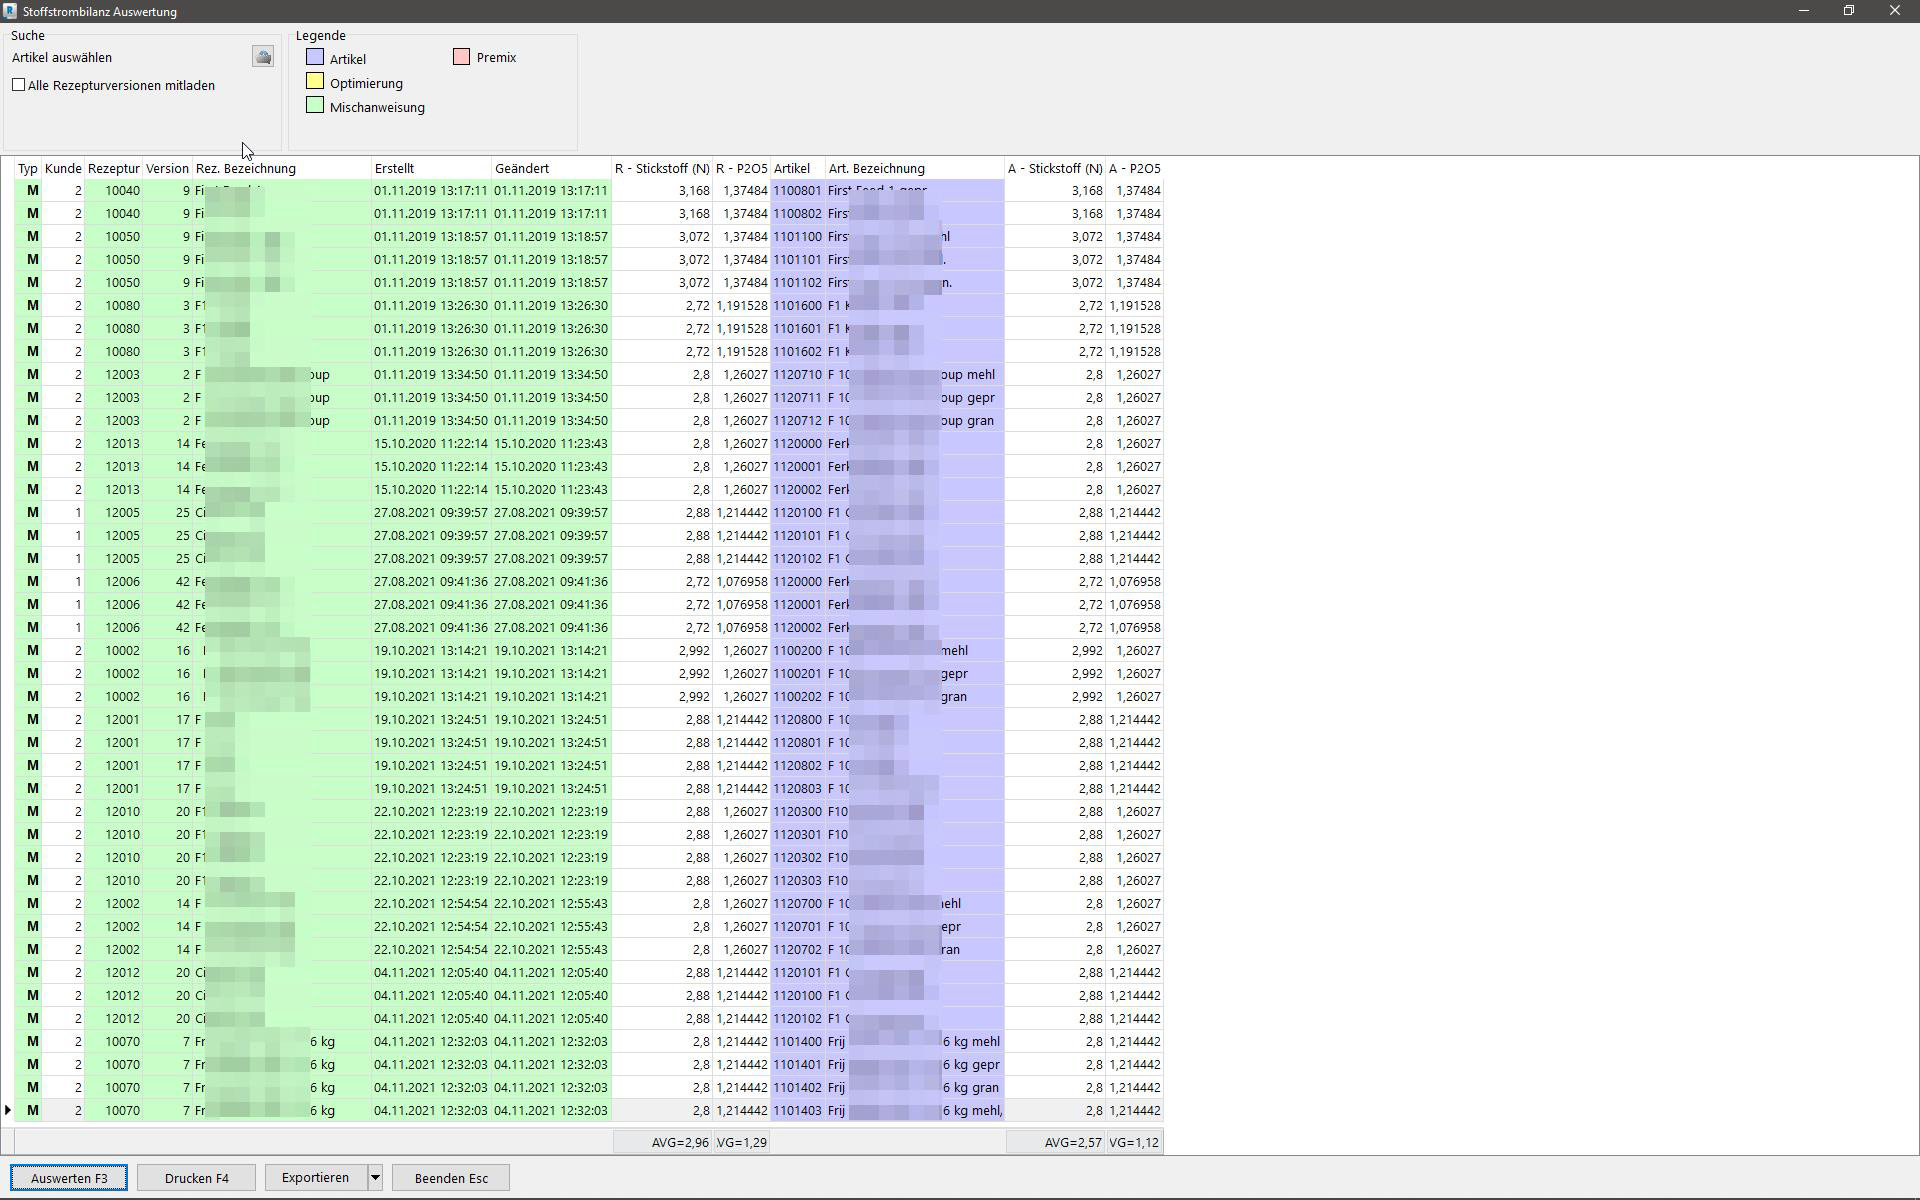The height and width of the screenshot is (1200, 1920).
Task: Click the Beenden Esc button
Action: [x=451, y=1178]
